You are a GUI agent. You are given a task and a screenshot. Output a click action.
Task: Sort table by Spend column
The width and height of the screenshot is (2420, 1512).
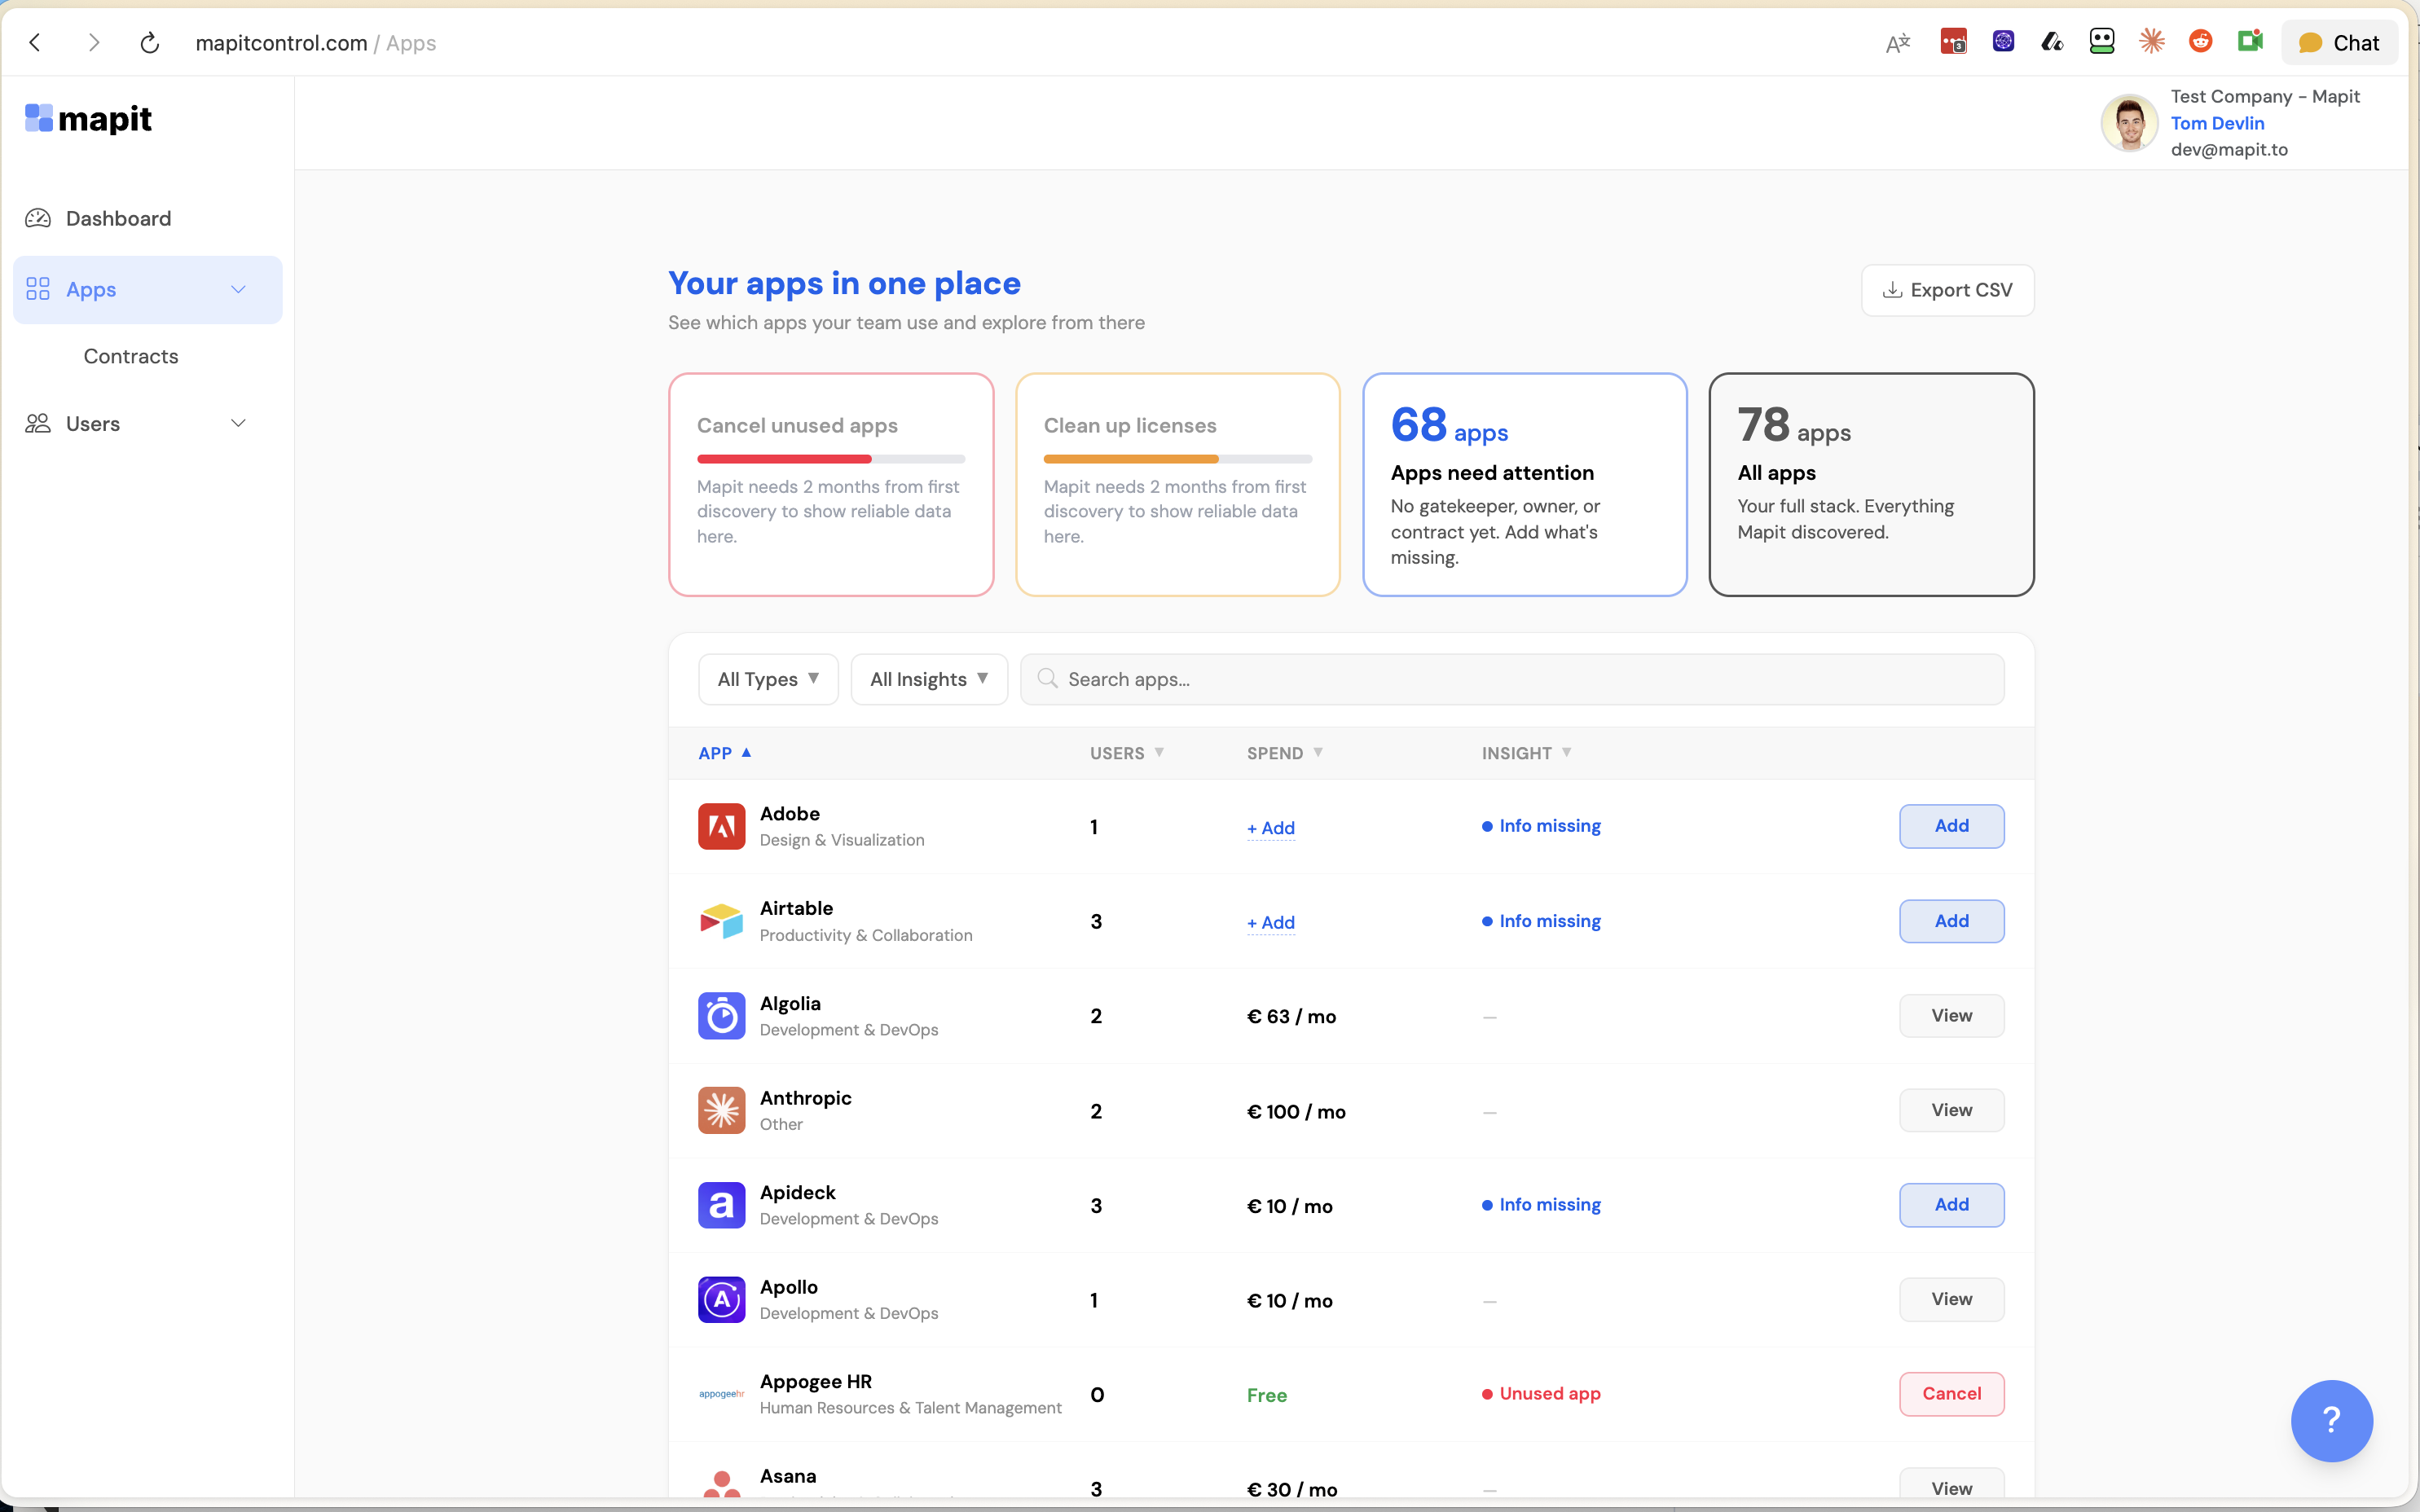tap(1284, 753)
